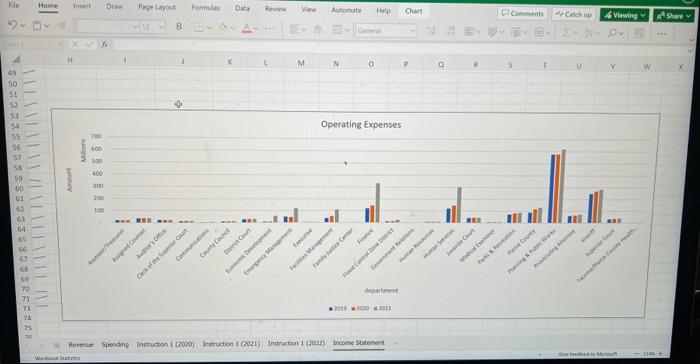The width and height of the screenshot is (700, 364).
Task: Open the font name combo box
Action: point(107,27)
